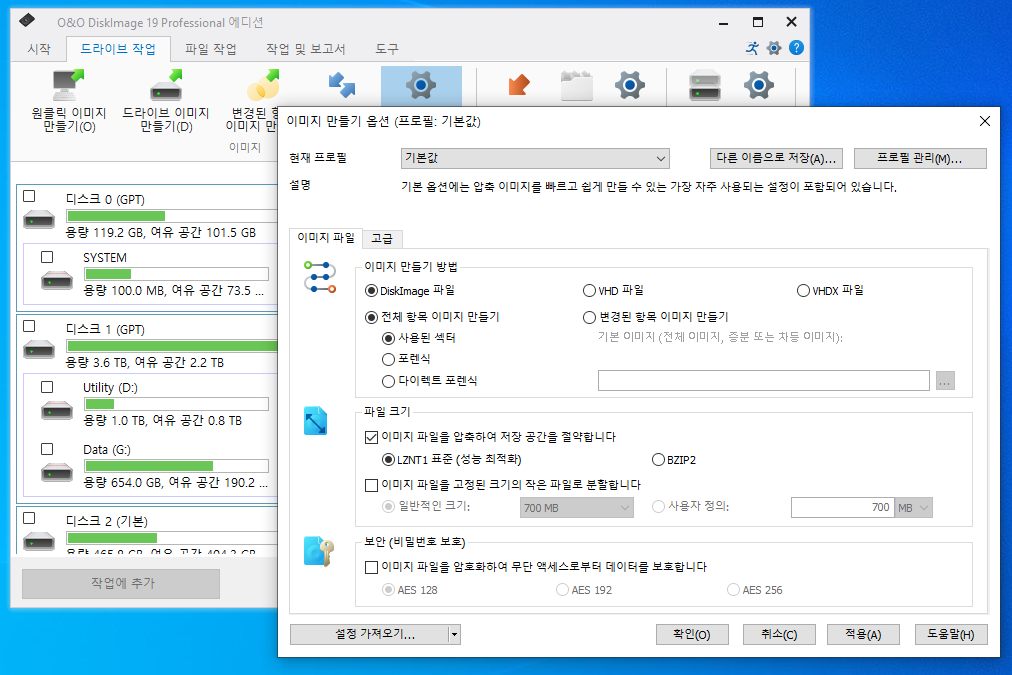Image resolution: width=1012 pixels, height=675 pixels.
Task: Click the Data (G:) usage bar
Action: 176,466
